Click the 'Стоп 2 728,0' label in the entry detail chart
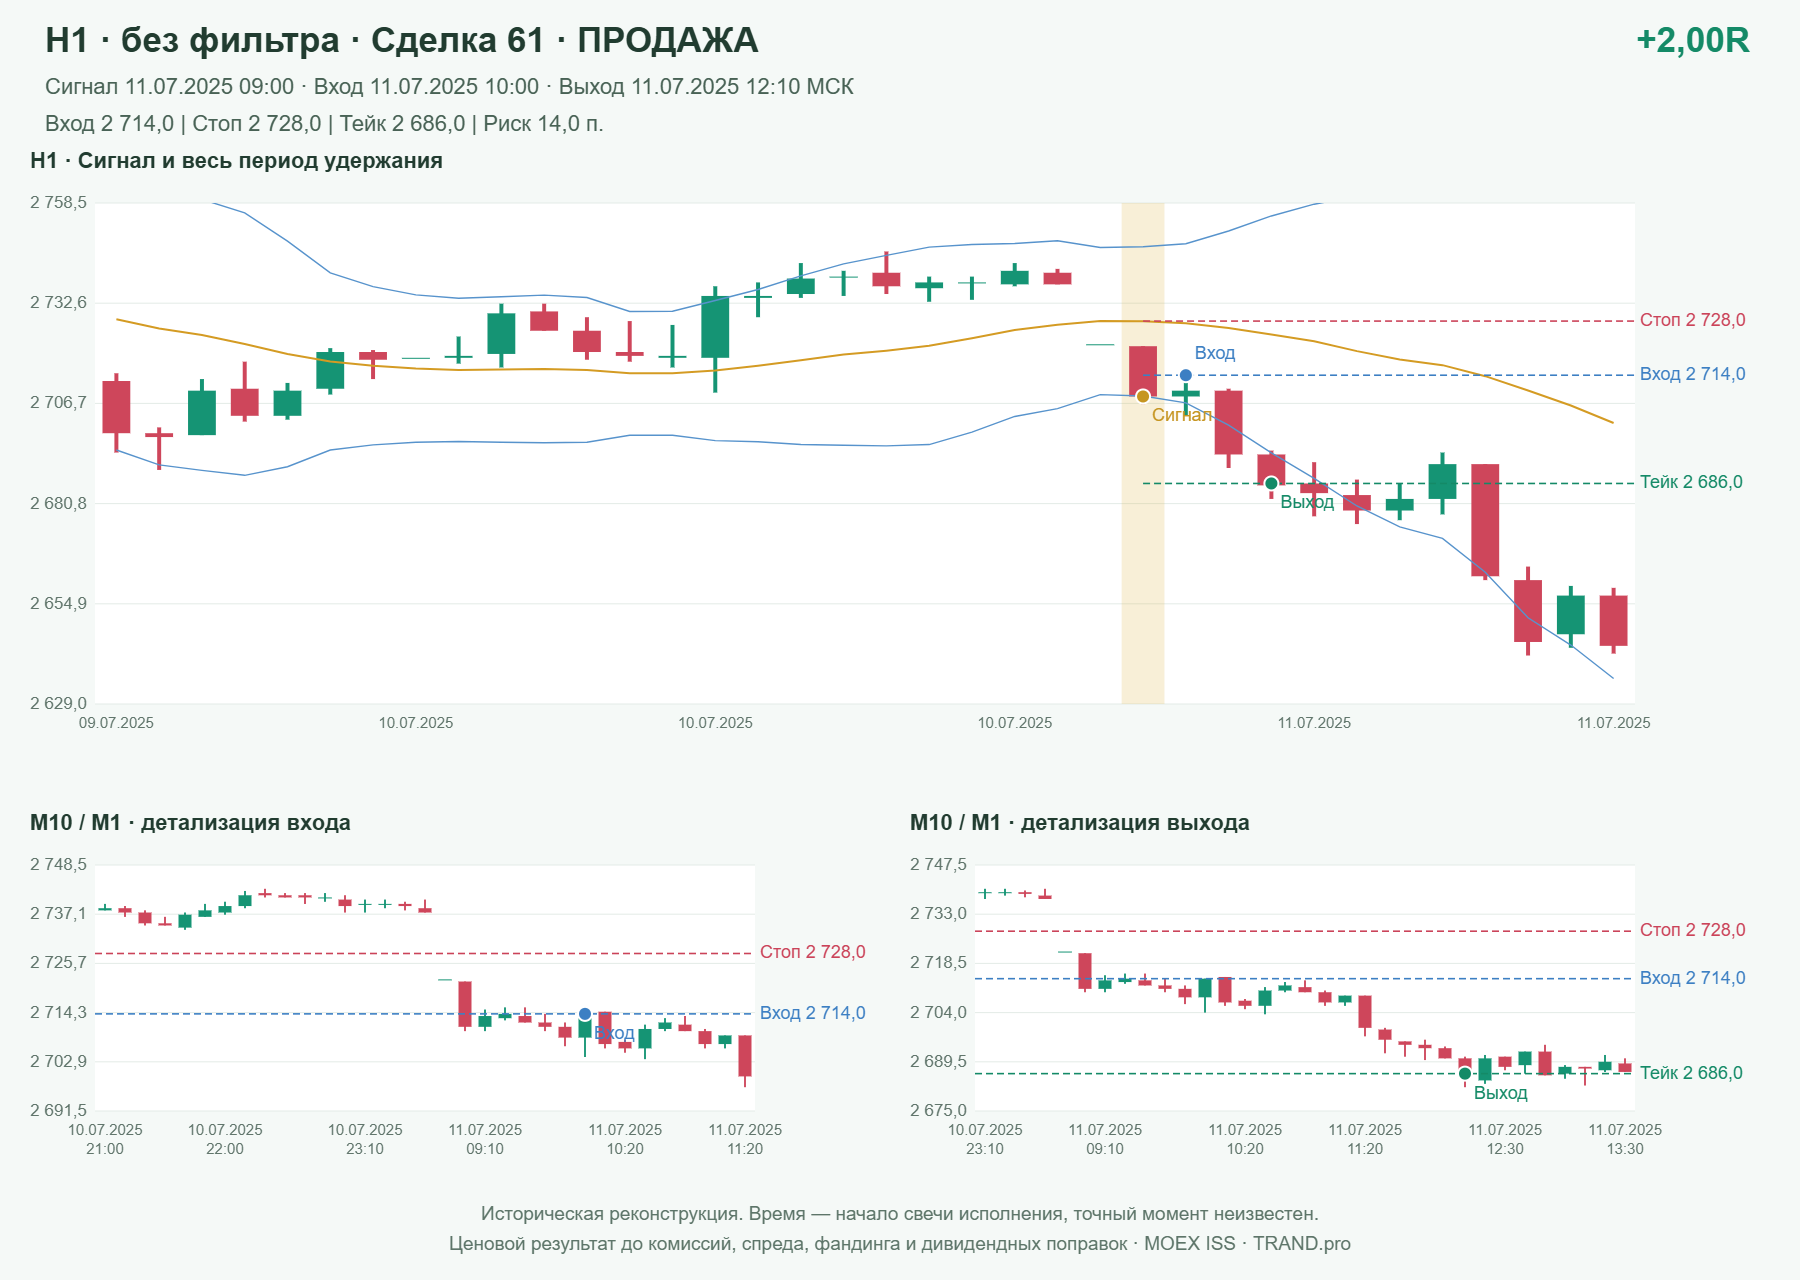 (x=812, y=952)
